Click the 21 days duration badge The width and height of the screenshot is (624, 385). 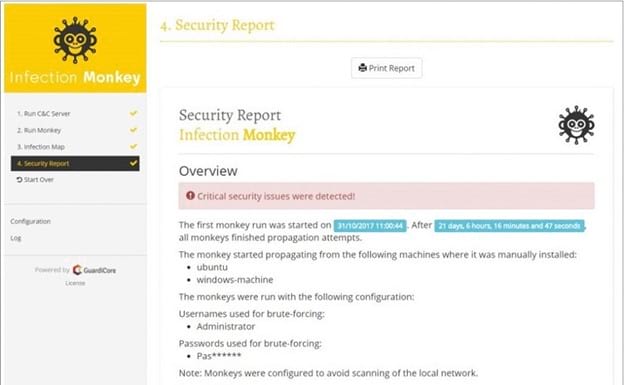point(509,226)
